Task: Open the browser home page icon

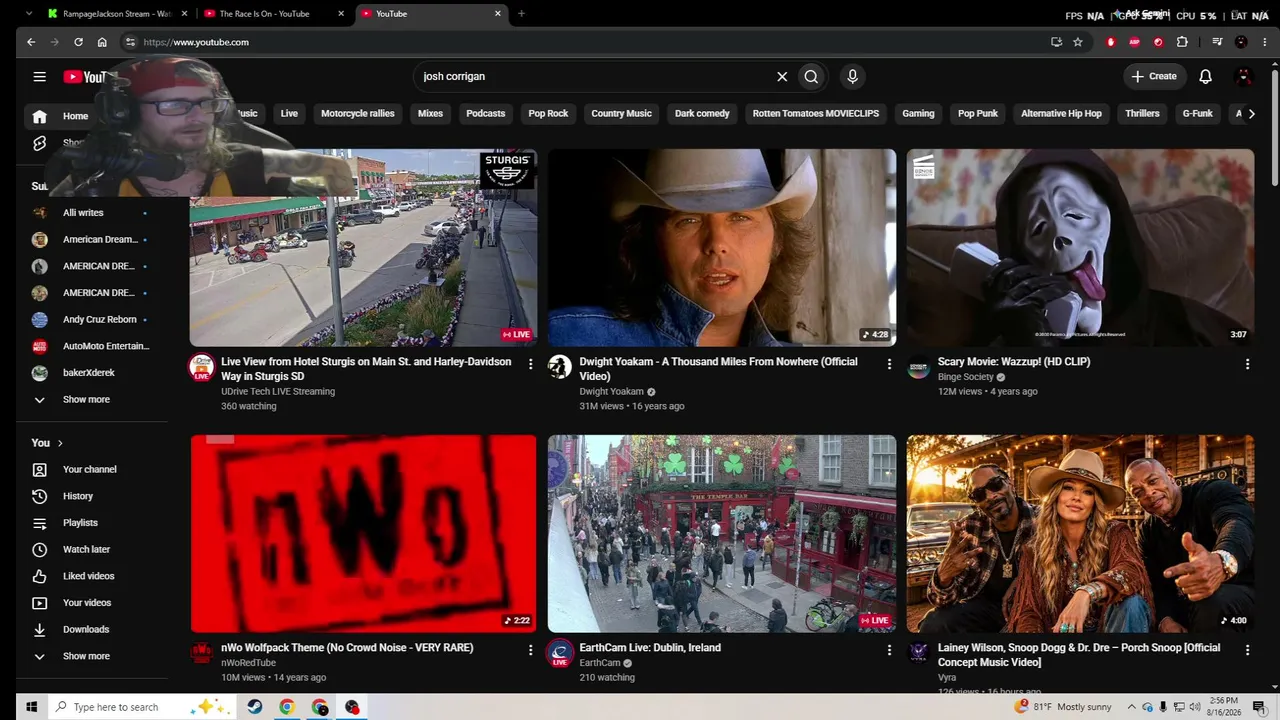Action: 102,42
